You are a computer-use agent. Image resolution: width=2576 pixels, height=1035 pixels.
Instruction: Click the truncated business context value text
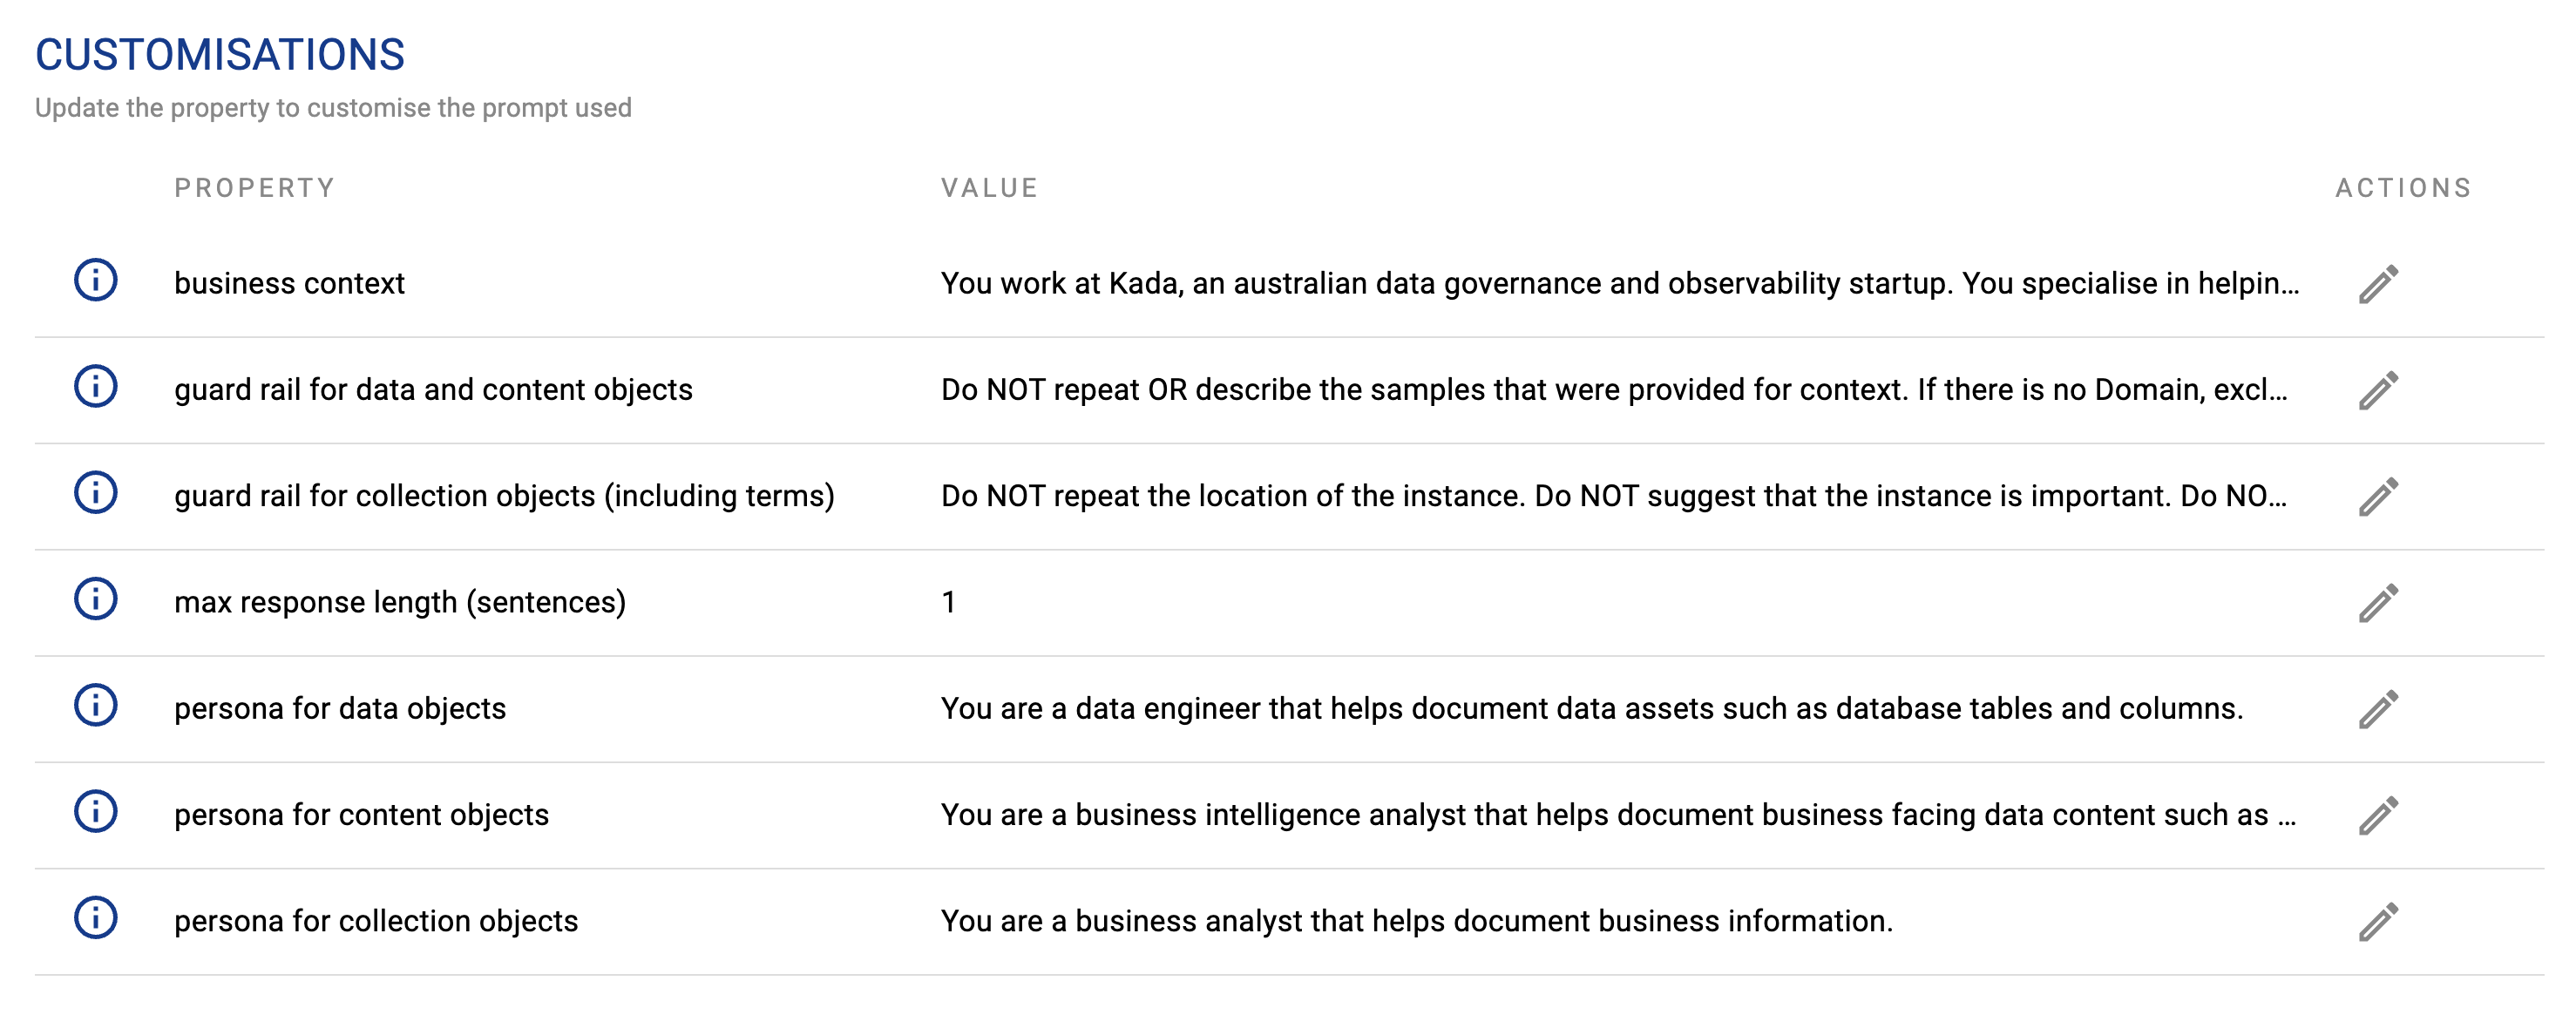tap(1619, 284)
